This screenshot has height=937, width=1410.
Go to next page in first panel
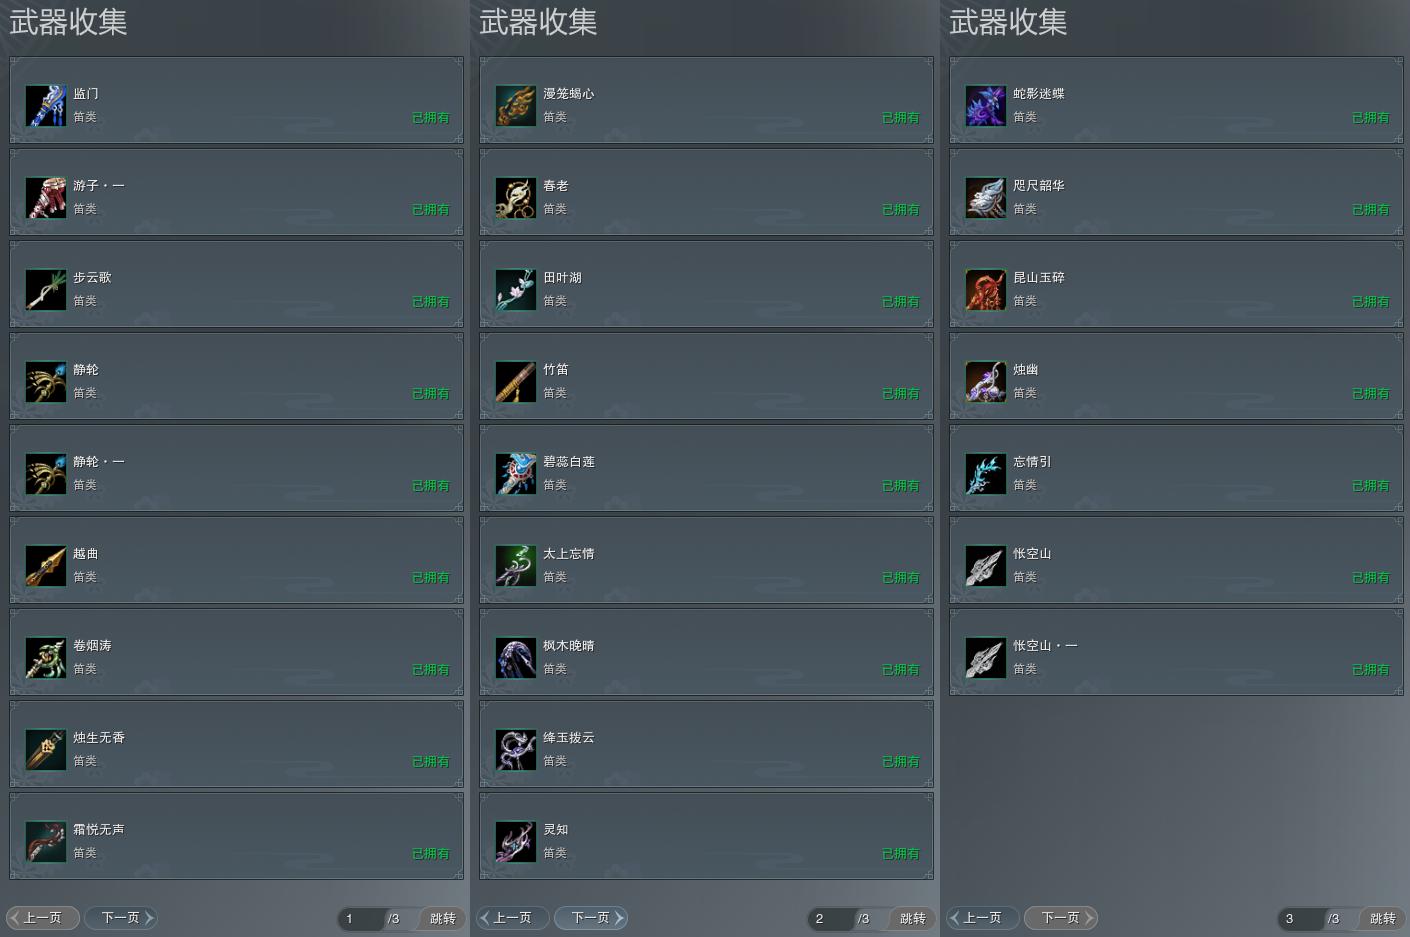point(121,917)
